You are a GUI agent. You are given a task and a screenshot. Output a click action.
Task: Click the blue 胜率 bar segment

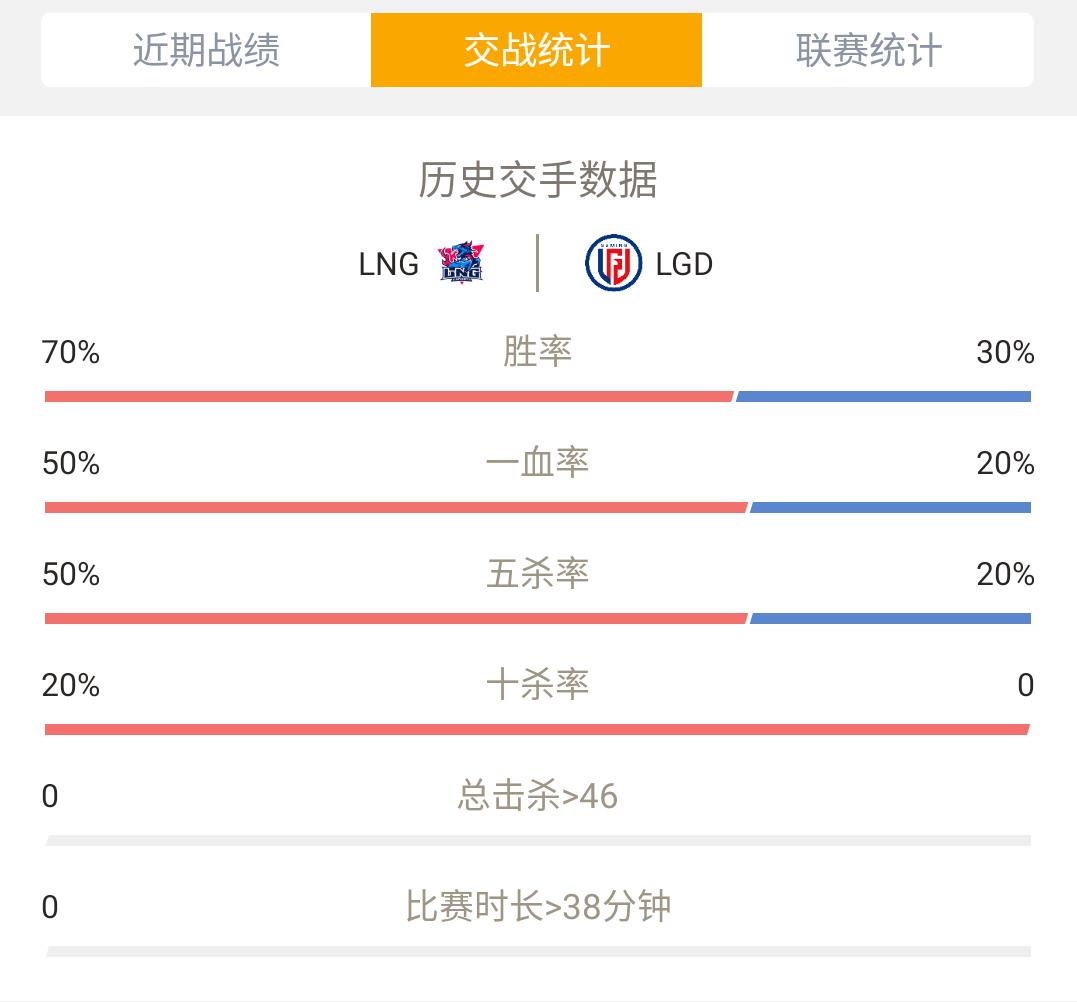pos(883,396)
